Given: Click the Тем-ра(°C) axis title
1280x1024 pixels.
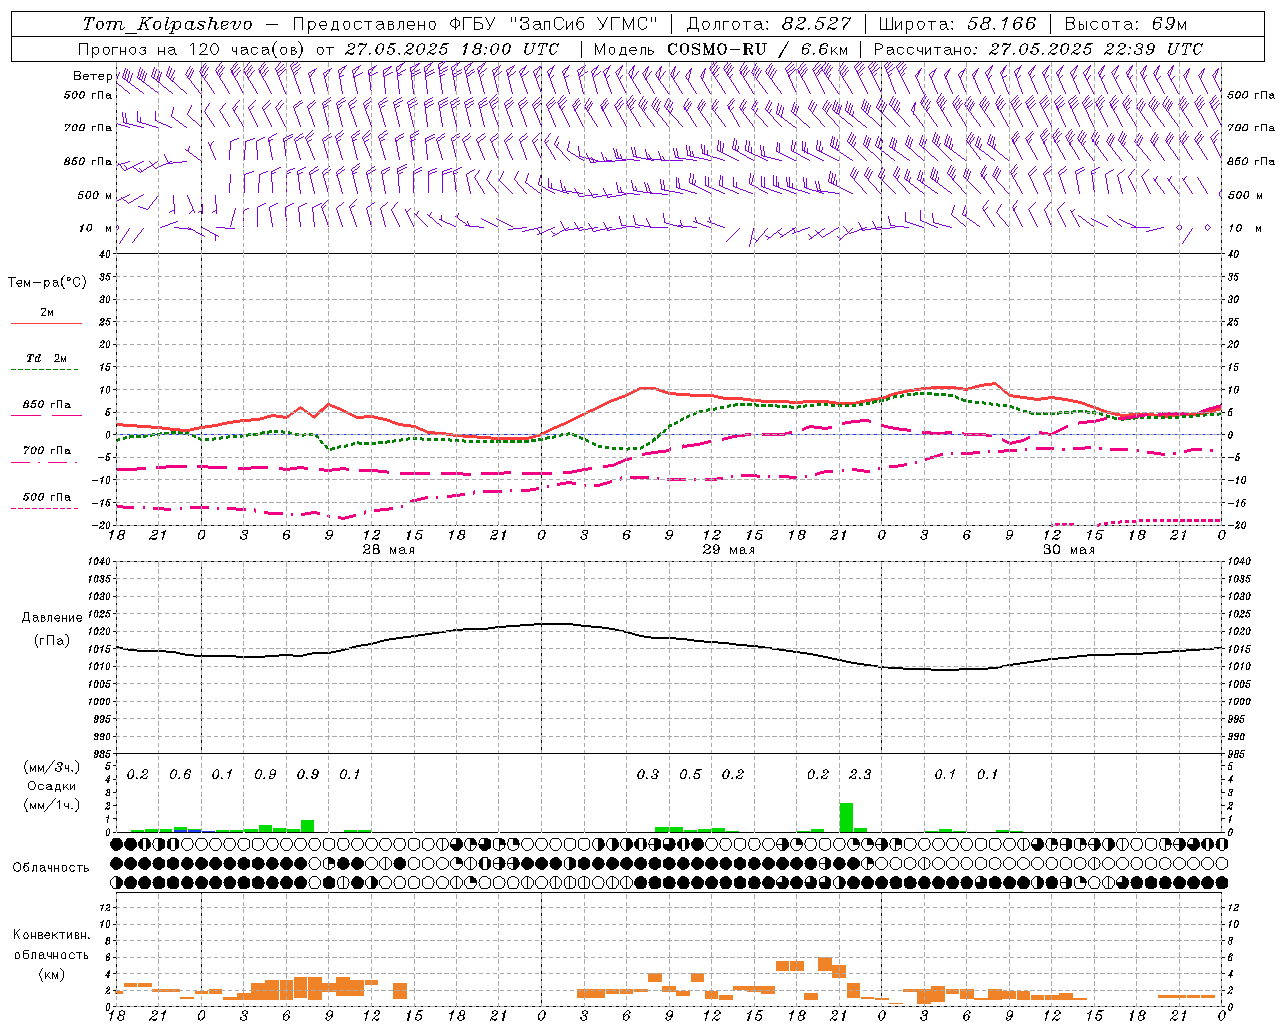Looking at the screenshot, I should (x=47, y=283).
